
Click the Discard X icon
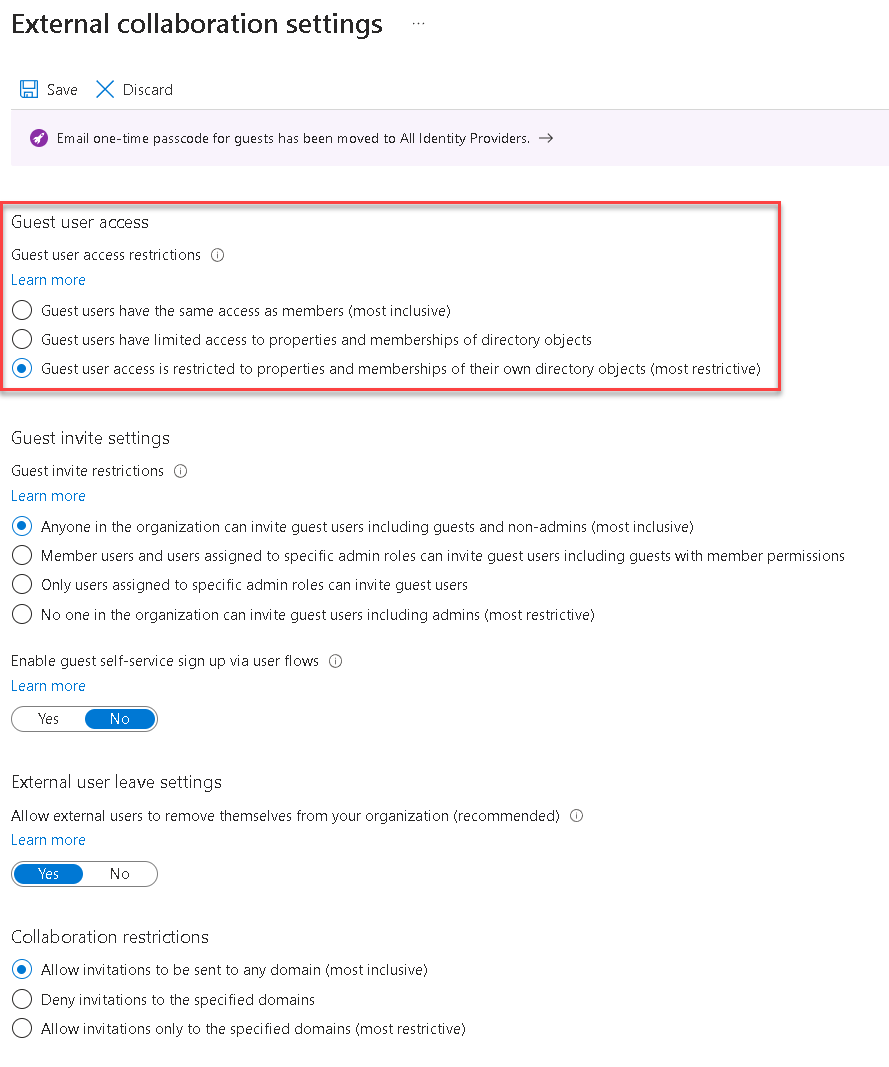click(x=105, y=89)
